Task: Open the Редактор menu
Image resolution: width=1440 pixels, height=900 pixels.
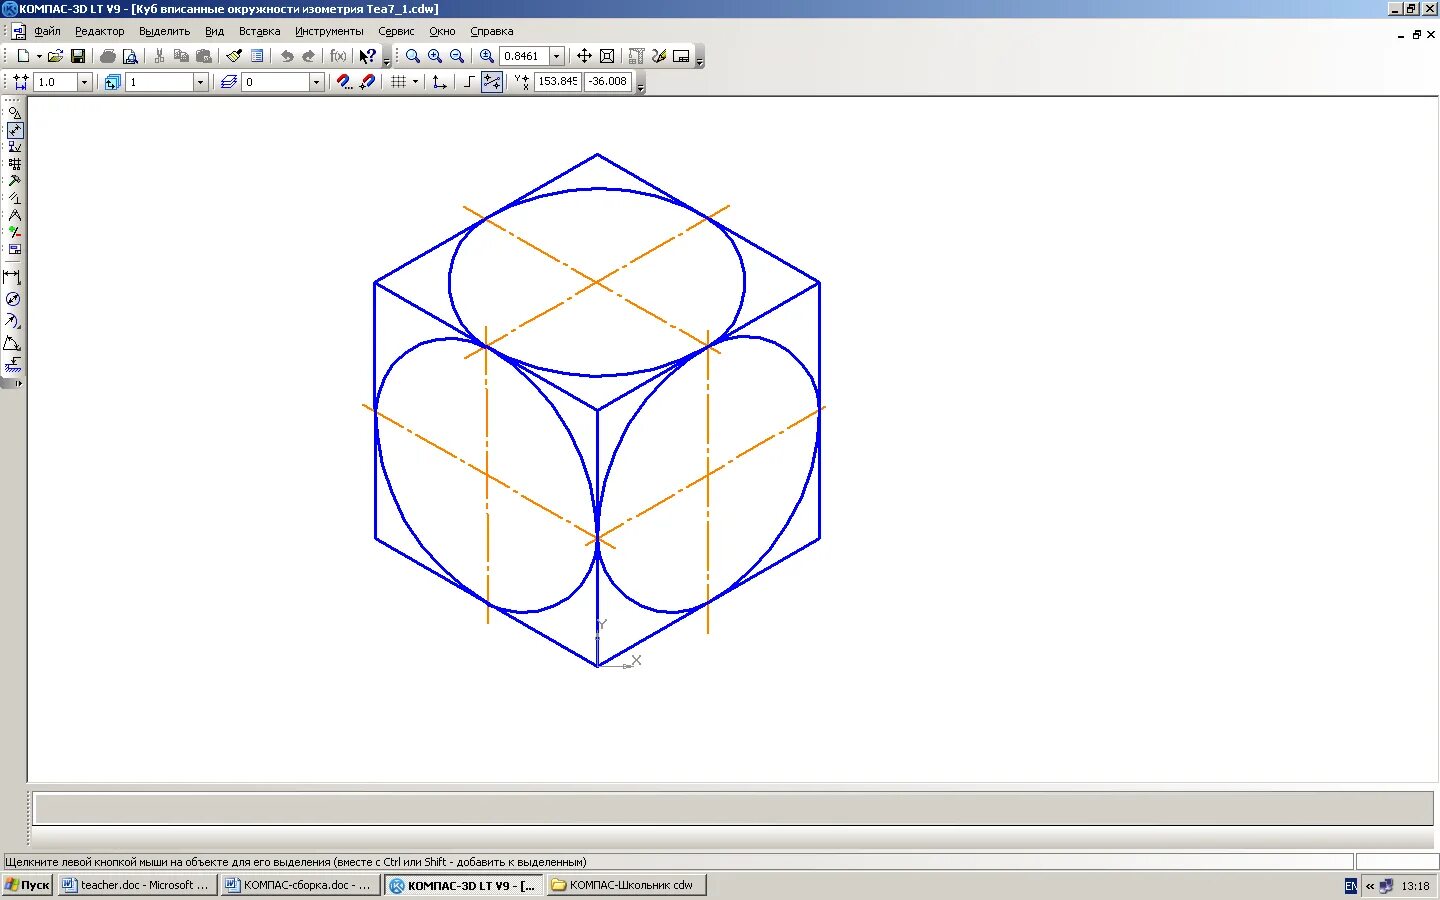Action: click(100, 31)
